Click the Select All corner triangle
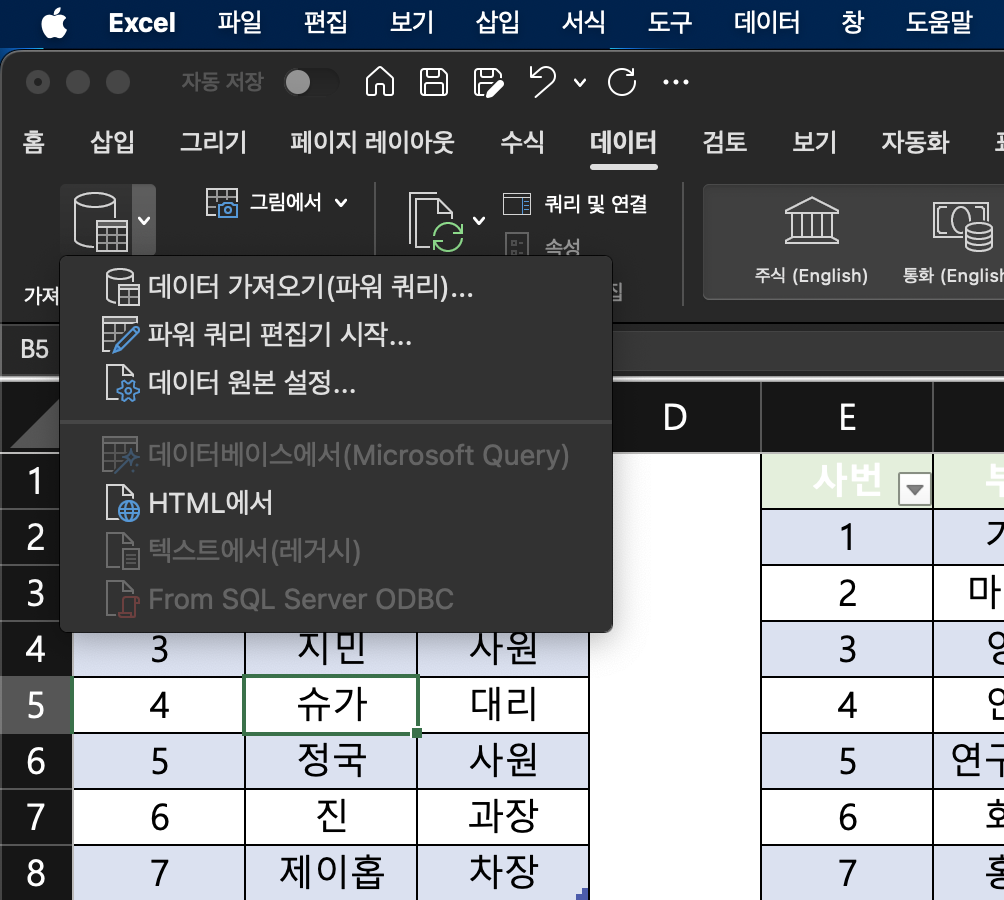1004x900 pixels. [x=37, y=425]
